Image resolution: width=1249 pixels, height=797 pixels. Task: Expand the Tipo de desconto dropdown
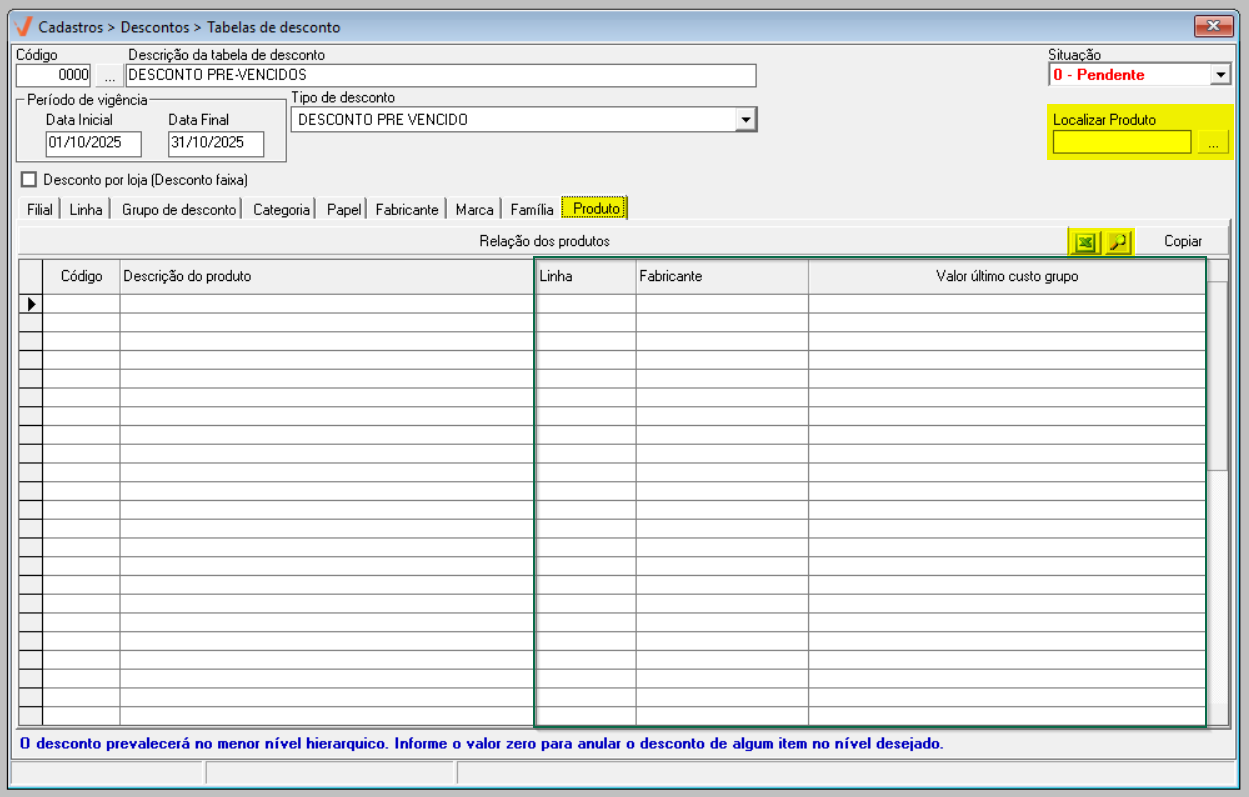pos(745,120)
